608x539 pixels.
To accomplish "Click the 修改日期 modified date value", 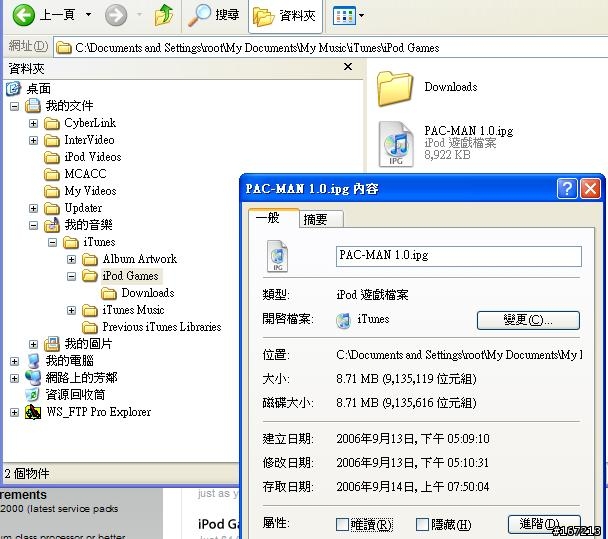I will [x=412, y=463].
